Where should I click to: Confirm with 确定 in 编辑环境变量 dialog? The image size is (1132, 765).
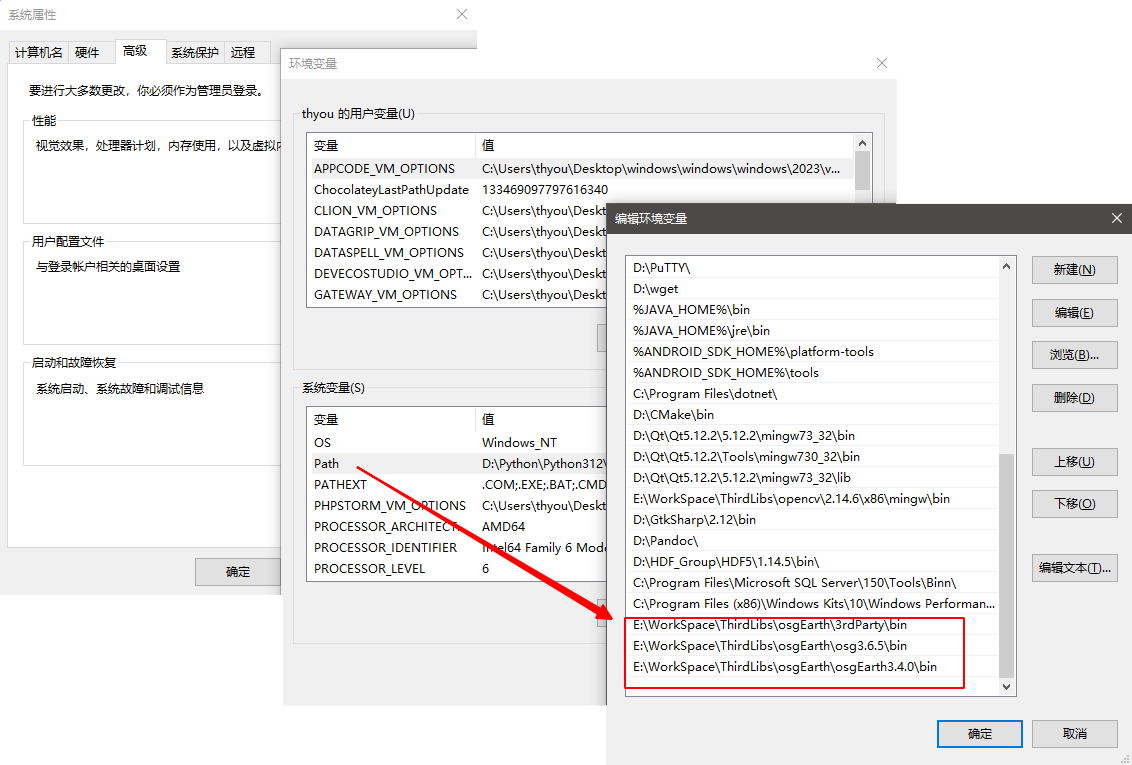tap(979, 734)
